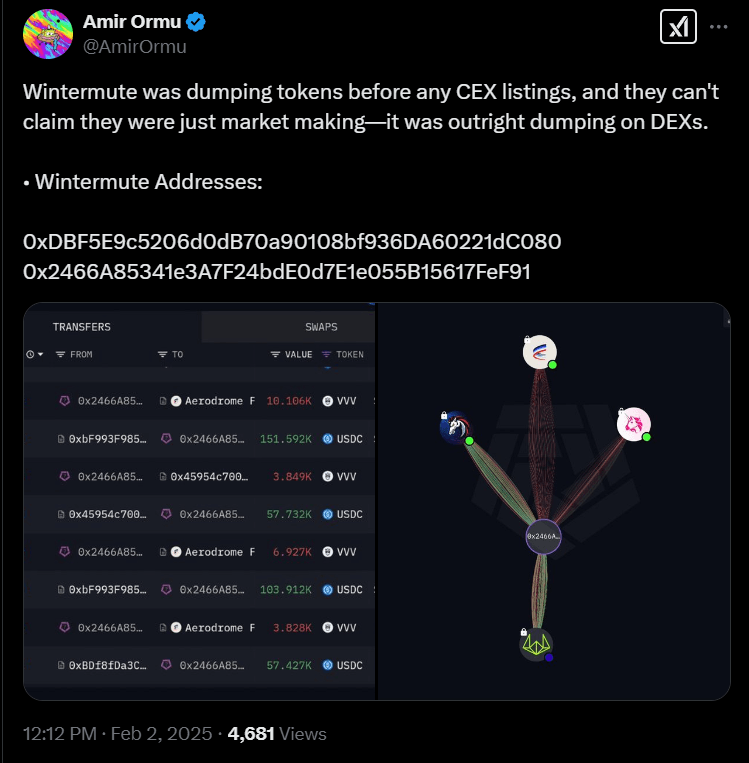
Task: Click the pink Uniswap unicorn node
Action: pyautogui.click(x=633, y=425)
